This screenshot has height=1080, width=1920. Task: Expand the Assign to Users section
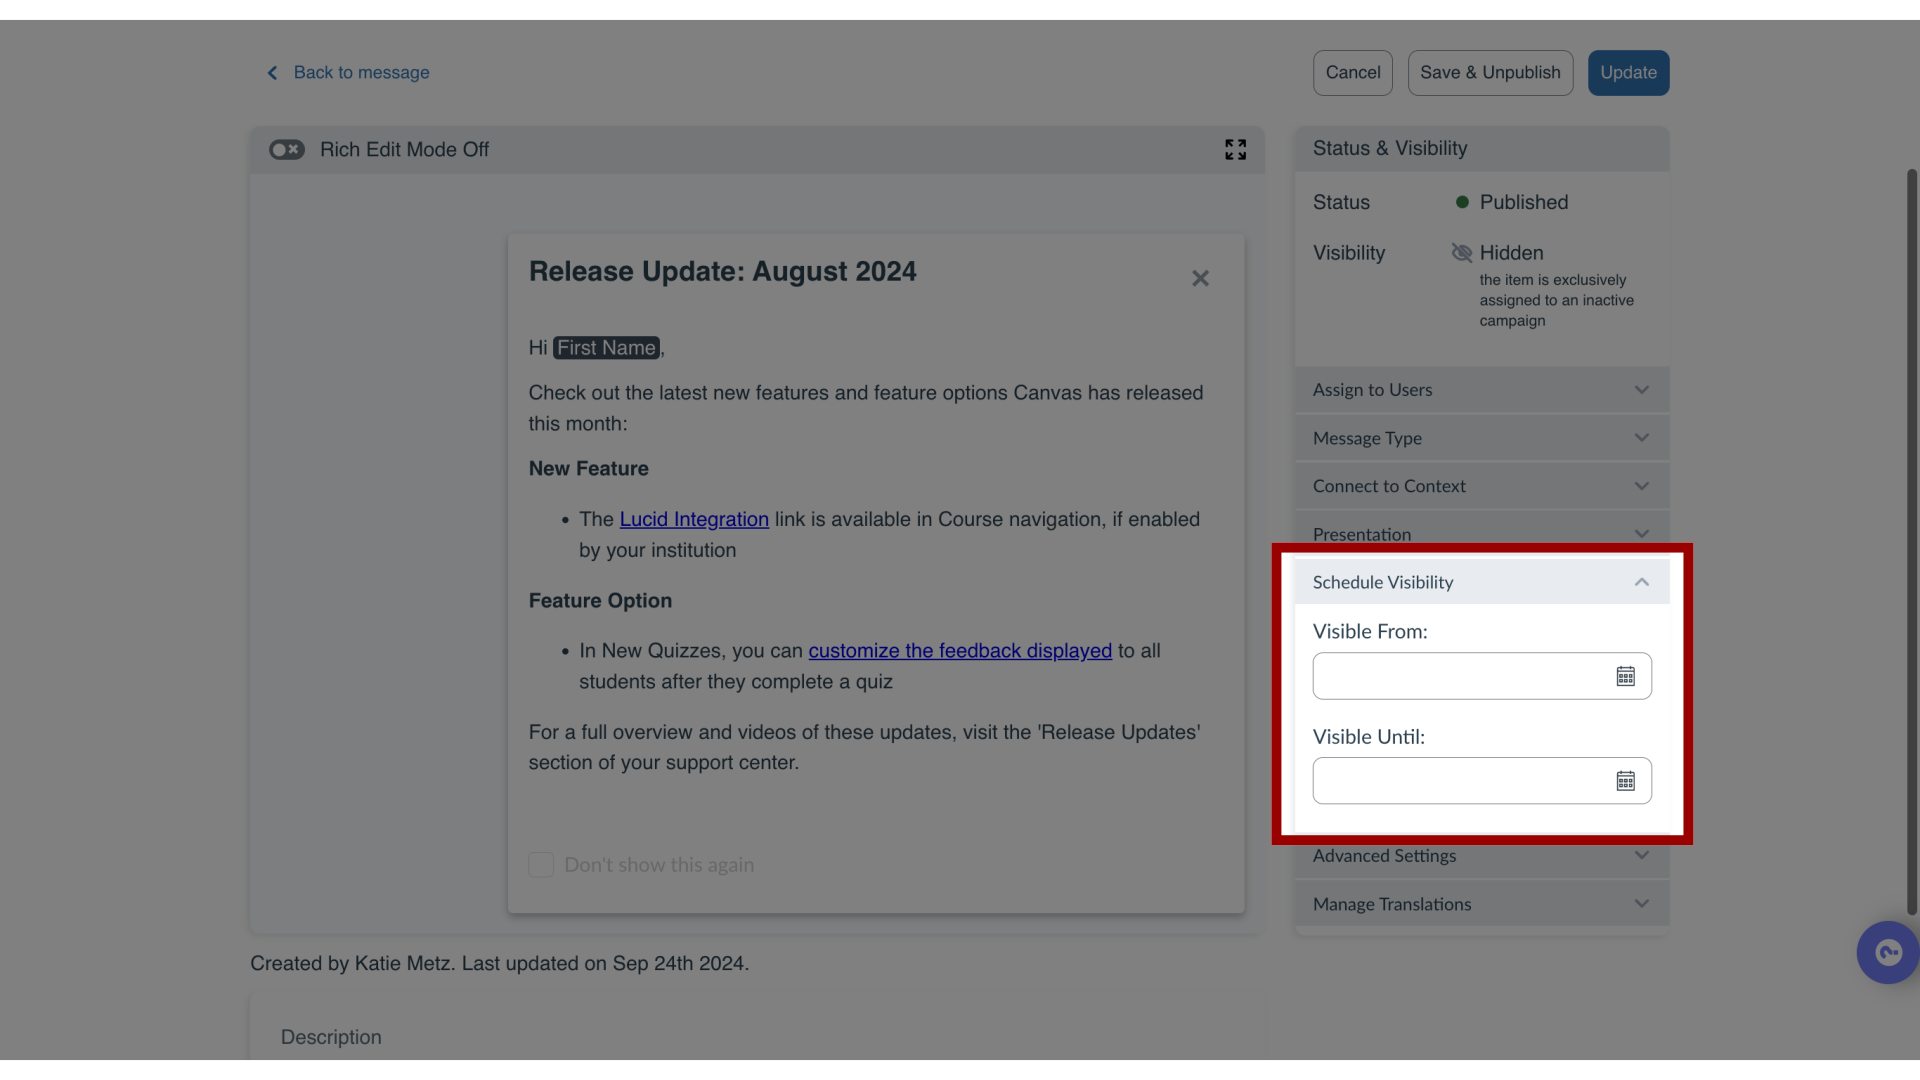click(x=1480, y=389)
